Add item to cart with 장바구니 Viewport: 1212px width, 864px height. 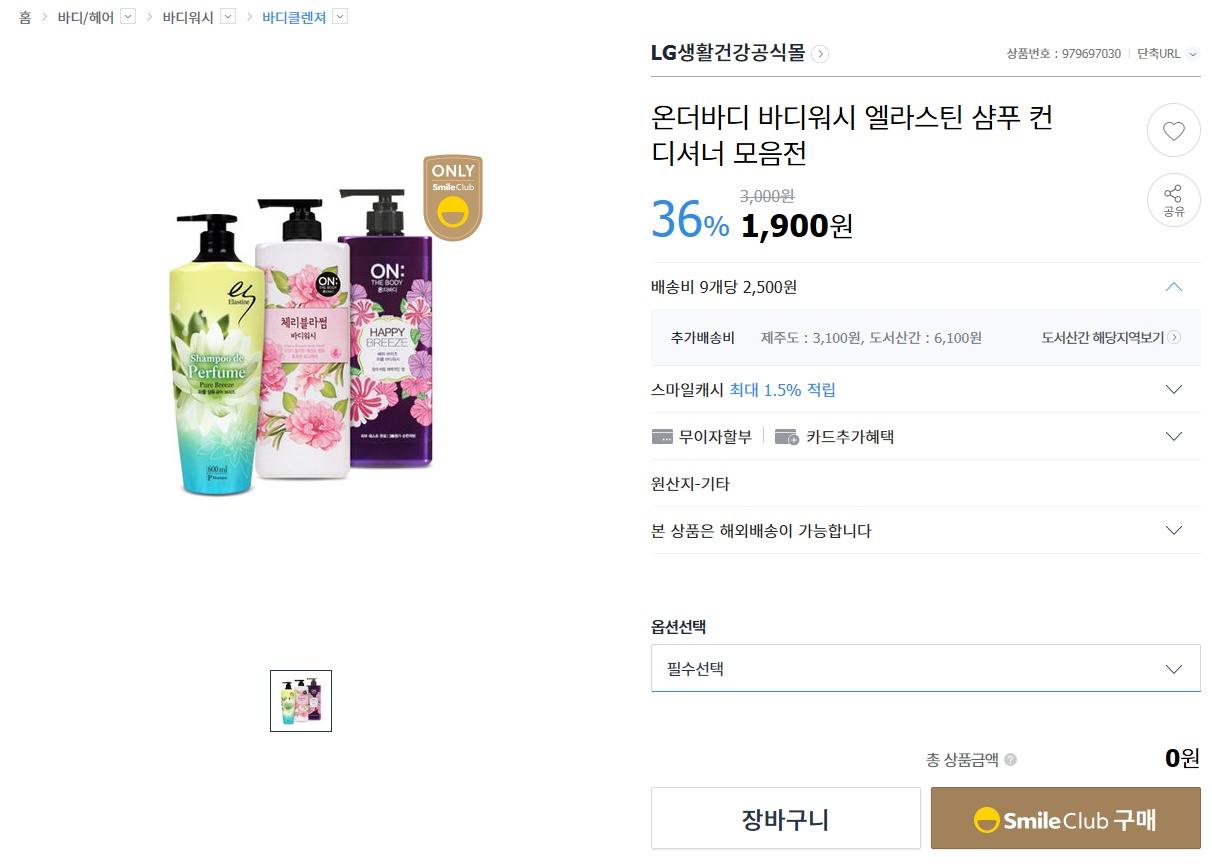click(785, 819)
